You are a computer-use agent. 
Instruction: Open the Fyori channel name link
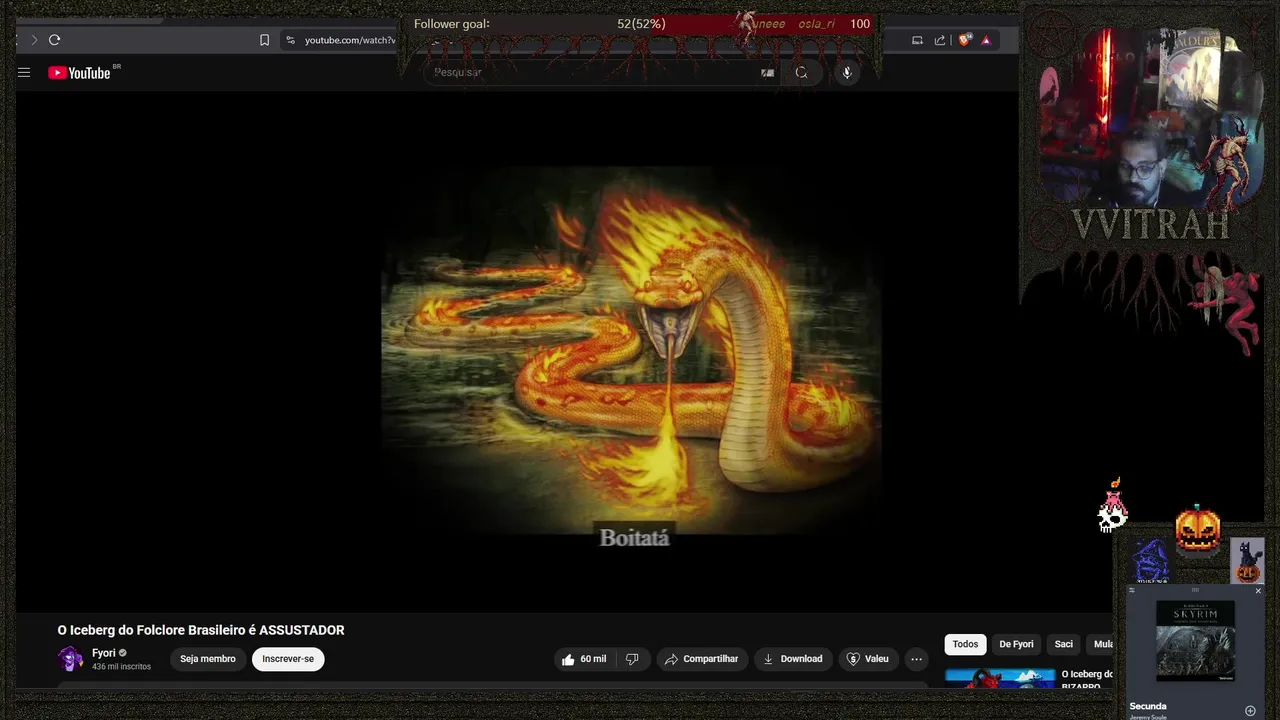[x=104, y=653]
